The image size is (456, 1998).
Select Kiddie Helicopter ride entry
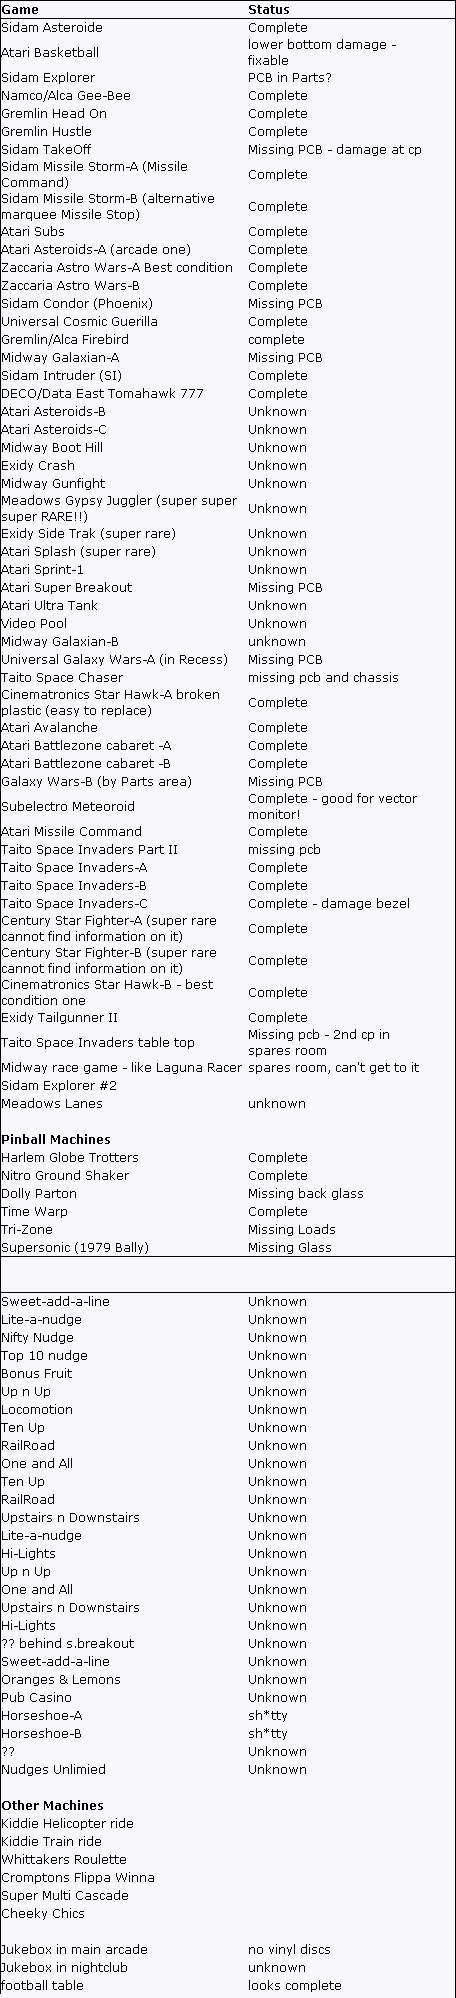coord(67,1823)
